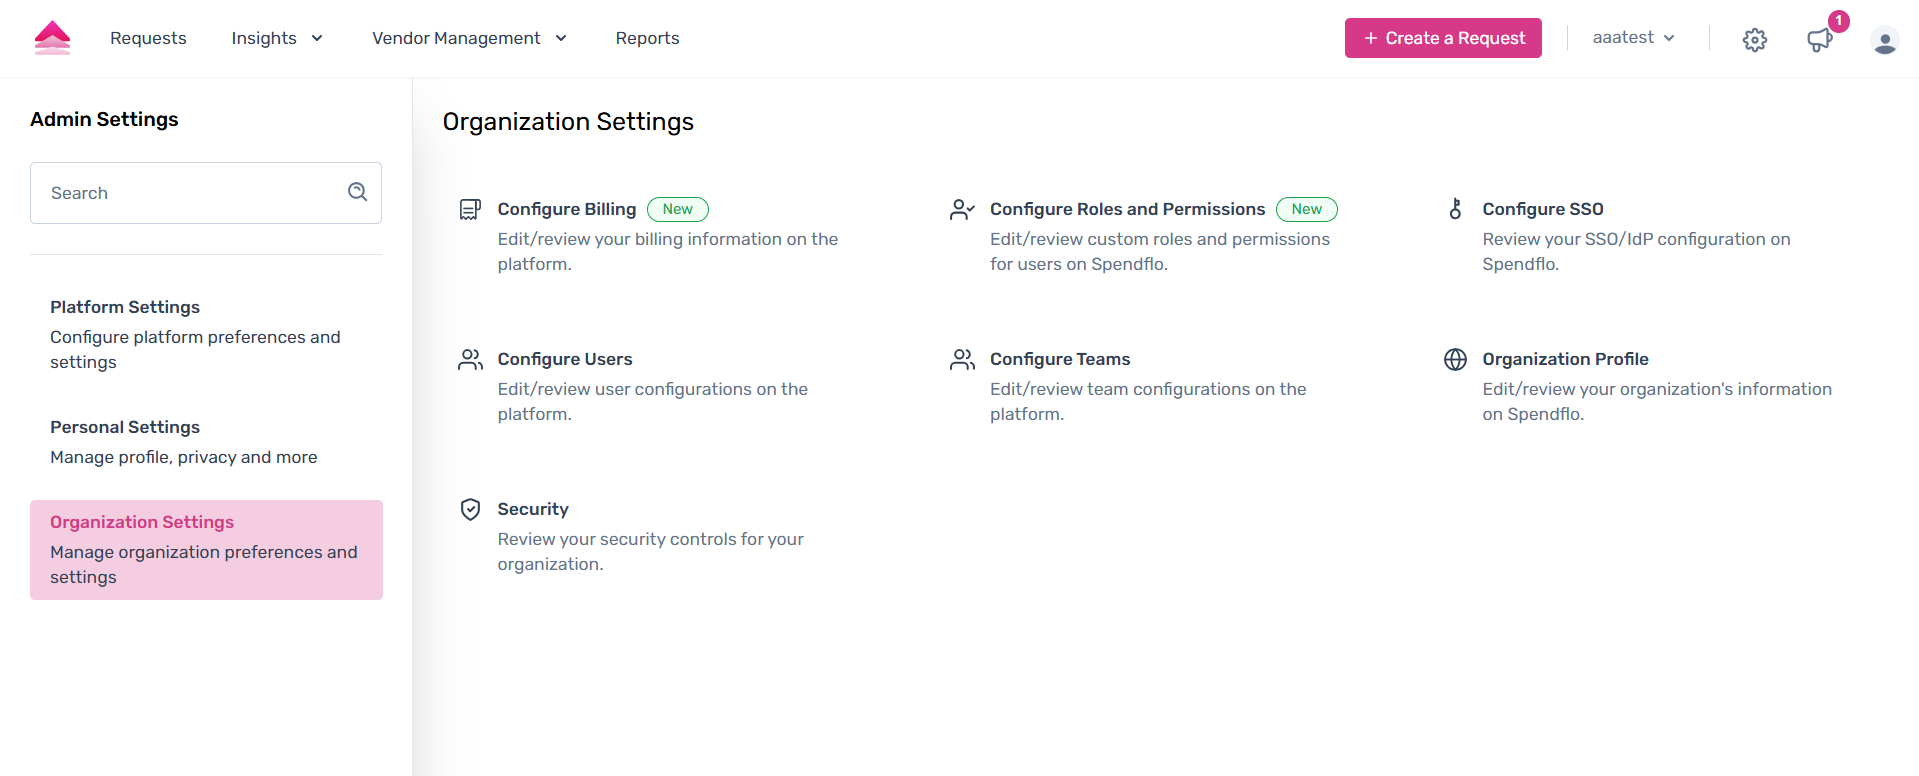Click the Configure SSO key icon
The height and width of the screenshot is (776, 1919).
click(1455, 209)
